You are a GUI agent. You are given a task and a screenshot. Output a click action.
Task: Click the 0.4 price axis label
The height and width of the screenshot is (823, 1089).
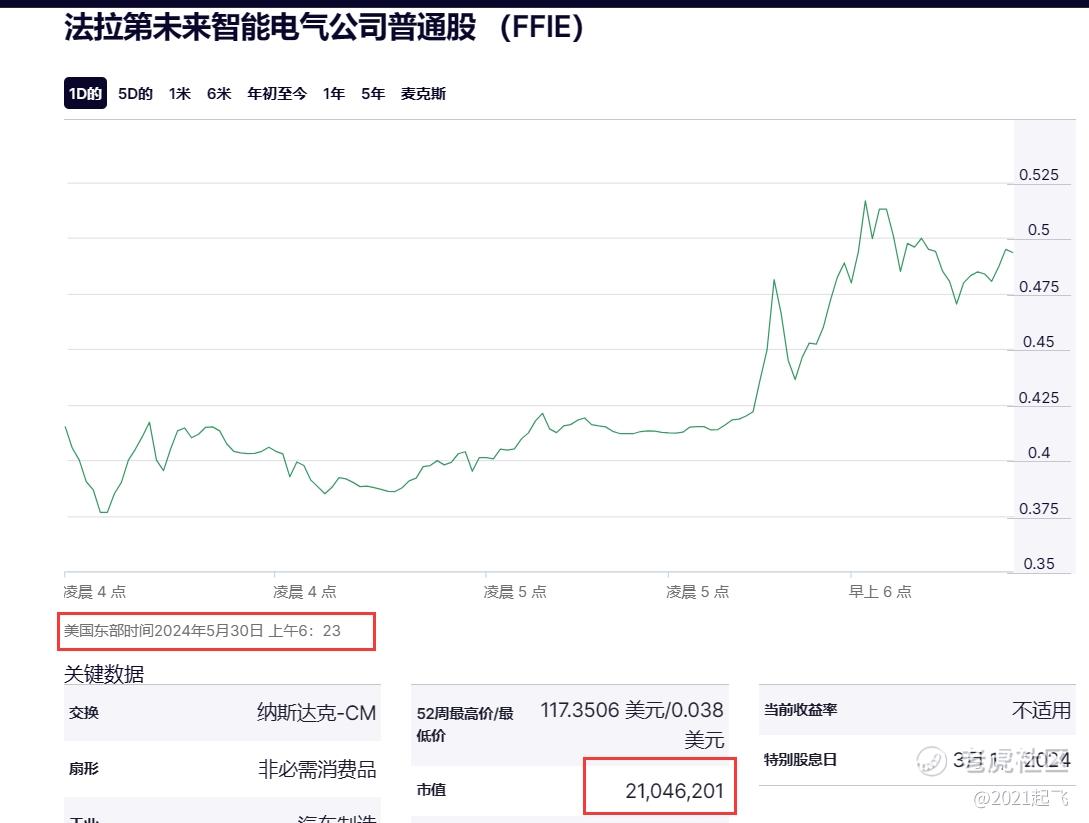tap(1038, 453)
